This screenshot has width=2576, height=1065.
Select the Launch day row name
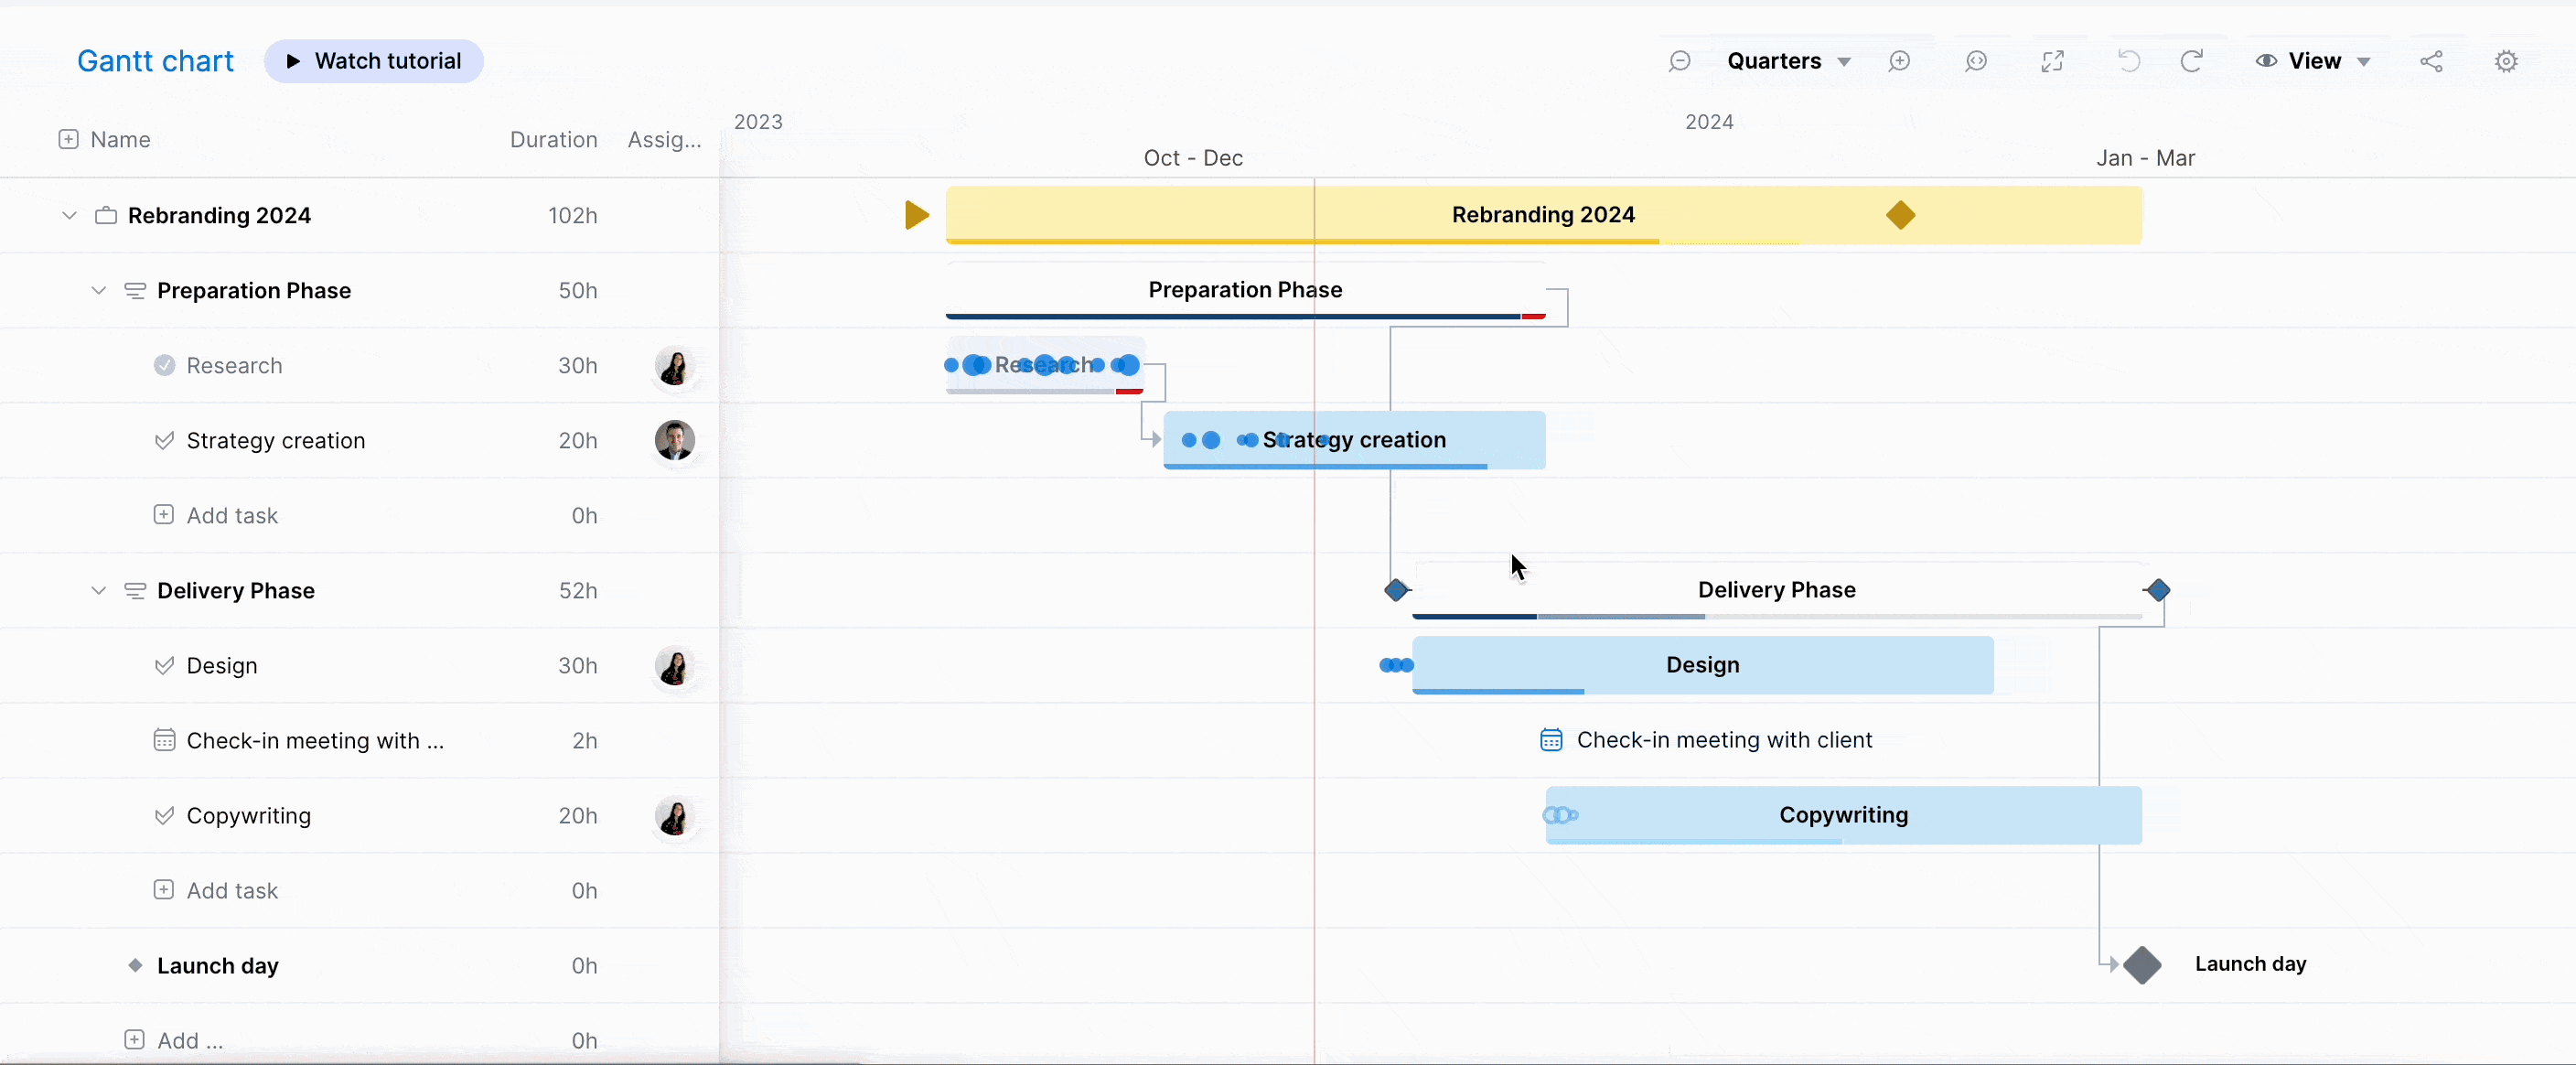click(217, 965)
